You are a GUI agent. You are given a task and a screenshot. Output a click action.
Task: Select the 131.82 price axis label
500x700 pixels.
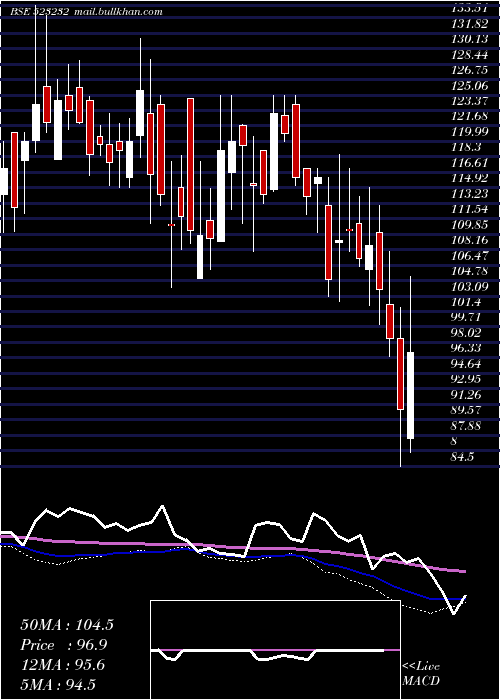pyautogui.click(x=469, y=24)
